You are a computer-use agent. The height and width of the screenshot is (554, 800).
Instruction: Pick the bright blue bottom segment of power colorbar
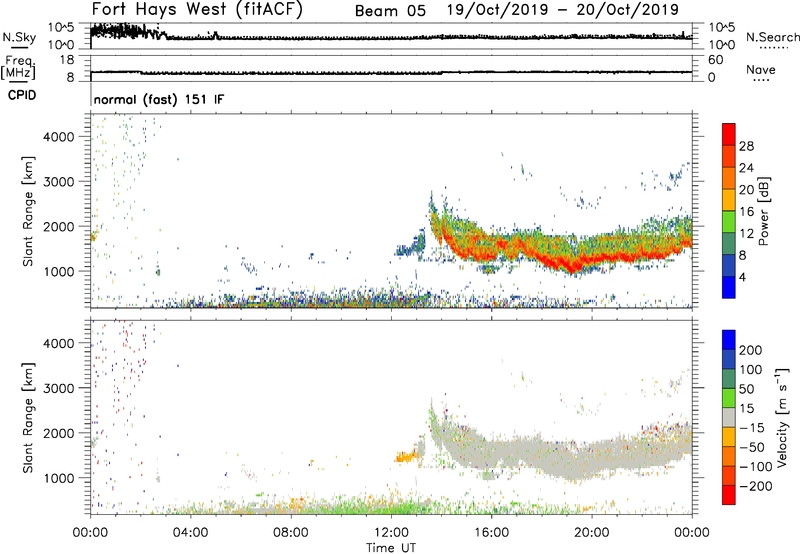point(729,287)
